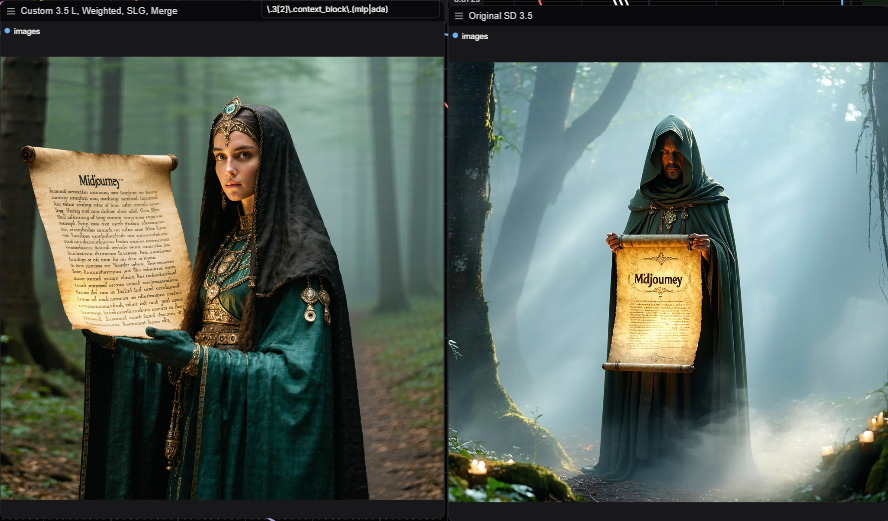
Task: Open menu icon of Original SD 3.5 node
Action: click(459, 16)
